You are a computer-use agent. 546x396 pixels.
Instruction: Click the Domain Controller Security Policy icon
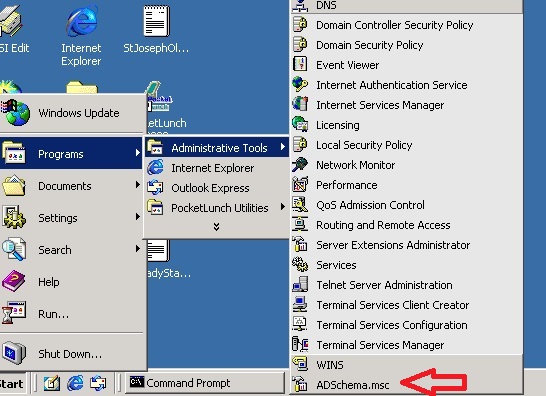(x=300, y=25)
